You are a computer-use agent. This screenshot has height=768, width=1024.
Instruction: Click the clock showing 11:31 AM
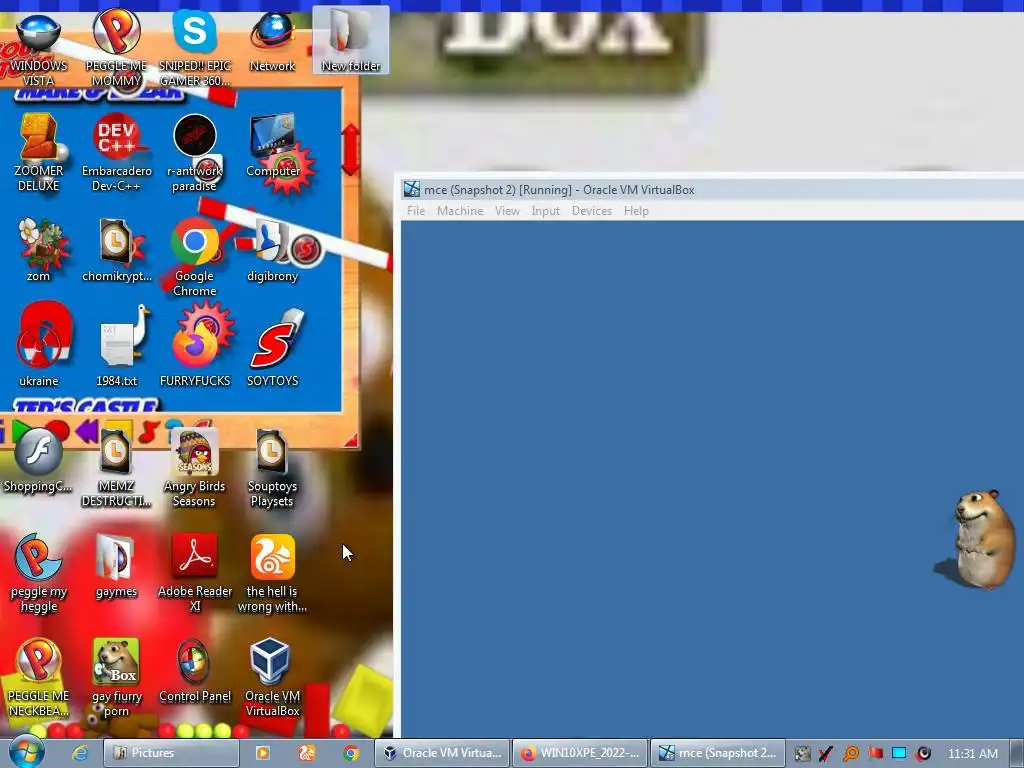click(x=972, y=753)
